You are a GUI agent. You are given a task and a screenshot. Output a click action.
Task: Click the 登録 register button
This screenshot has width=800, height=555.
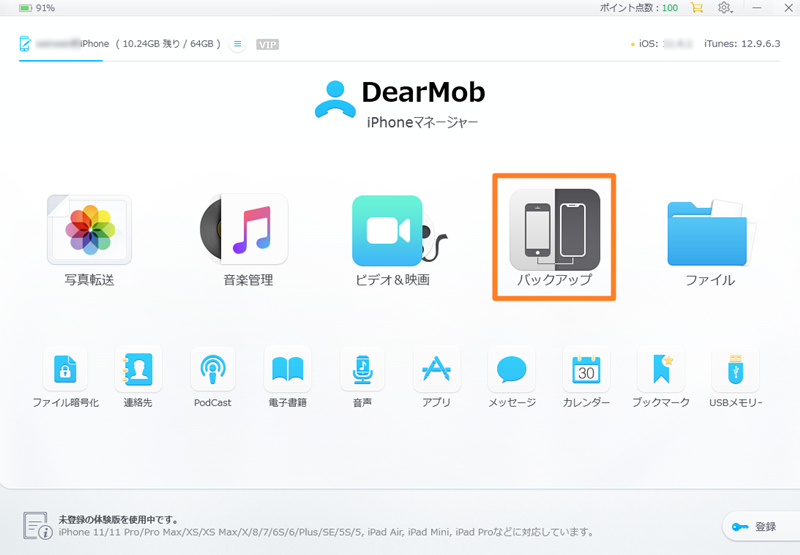[760, 526]
